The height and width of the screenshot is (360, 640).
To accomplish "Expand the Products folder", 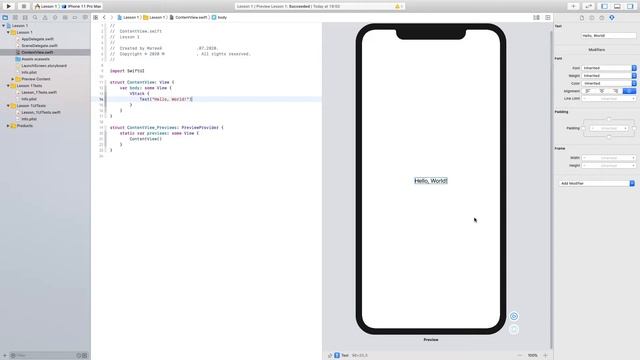I will 8,126.
